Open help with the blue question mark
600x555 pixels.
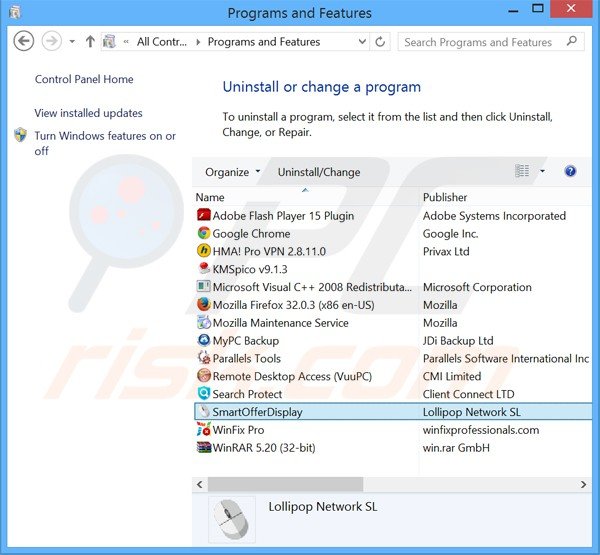(x=570, y=171)
